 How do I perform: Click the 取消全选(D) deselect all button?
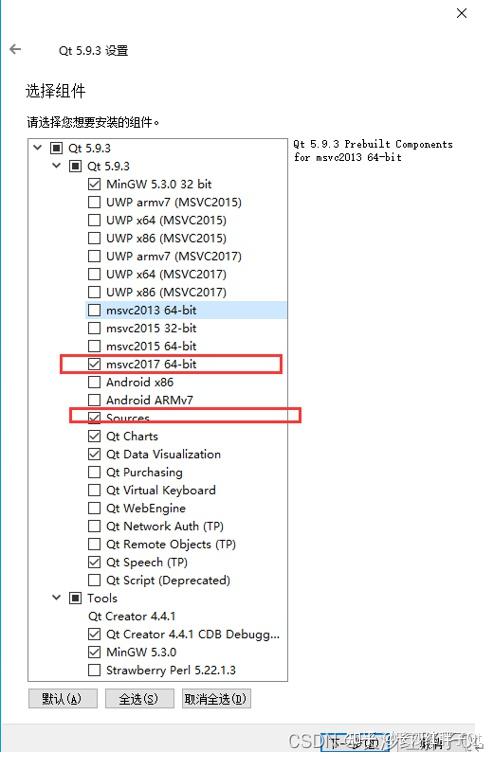tap(216, 699)
